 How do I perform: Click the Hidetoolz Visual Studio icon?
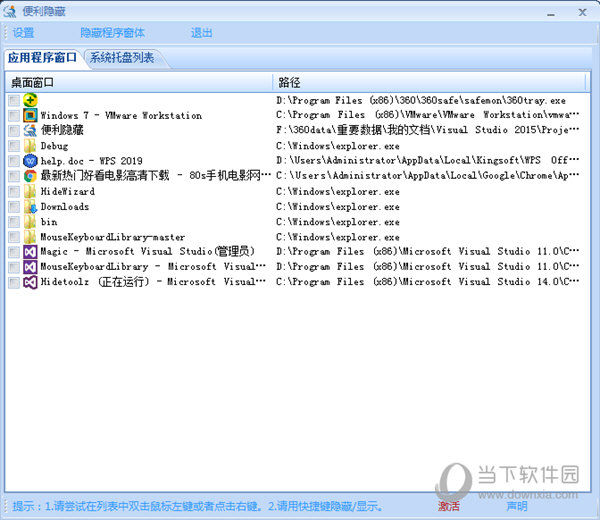click(x=30, y=282)
